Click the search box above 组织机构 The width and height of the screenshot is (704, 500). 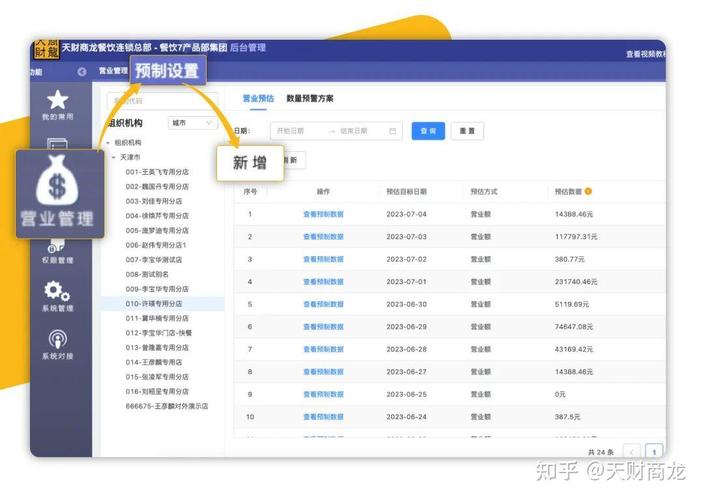162,101
